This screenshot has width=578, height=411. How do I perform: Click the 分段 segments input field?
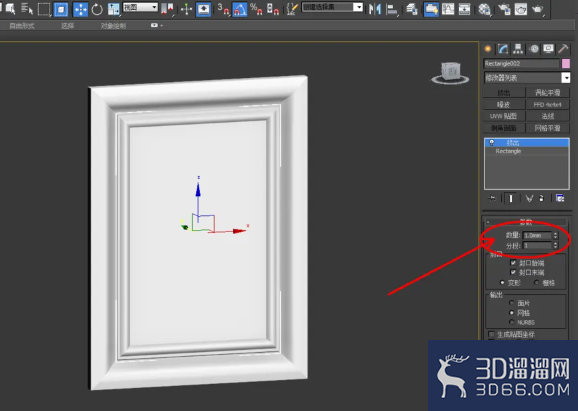pos(537,245)
